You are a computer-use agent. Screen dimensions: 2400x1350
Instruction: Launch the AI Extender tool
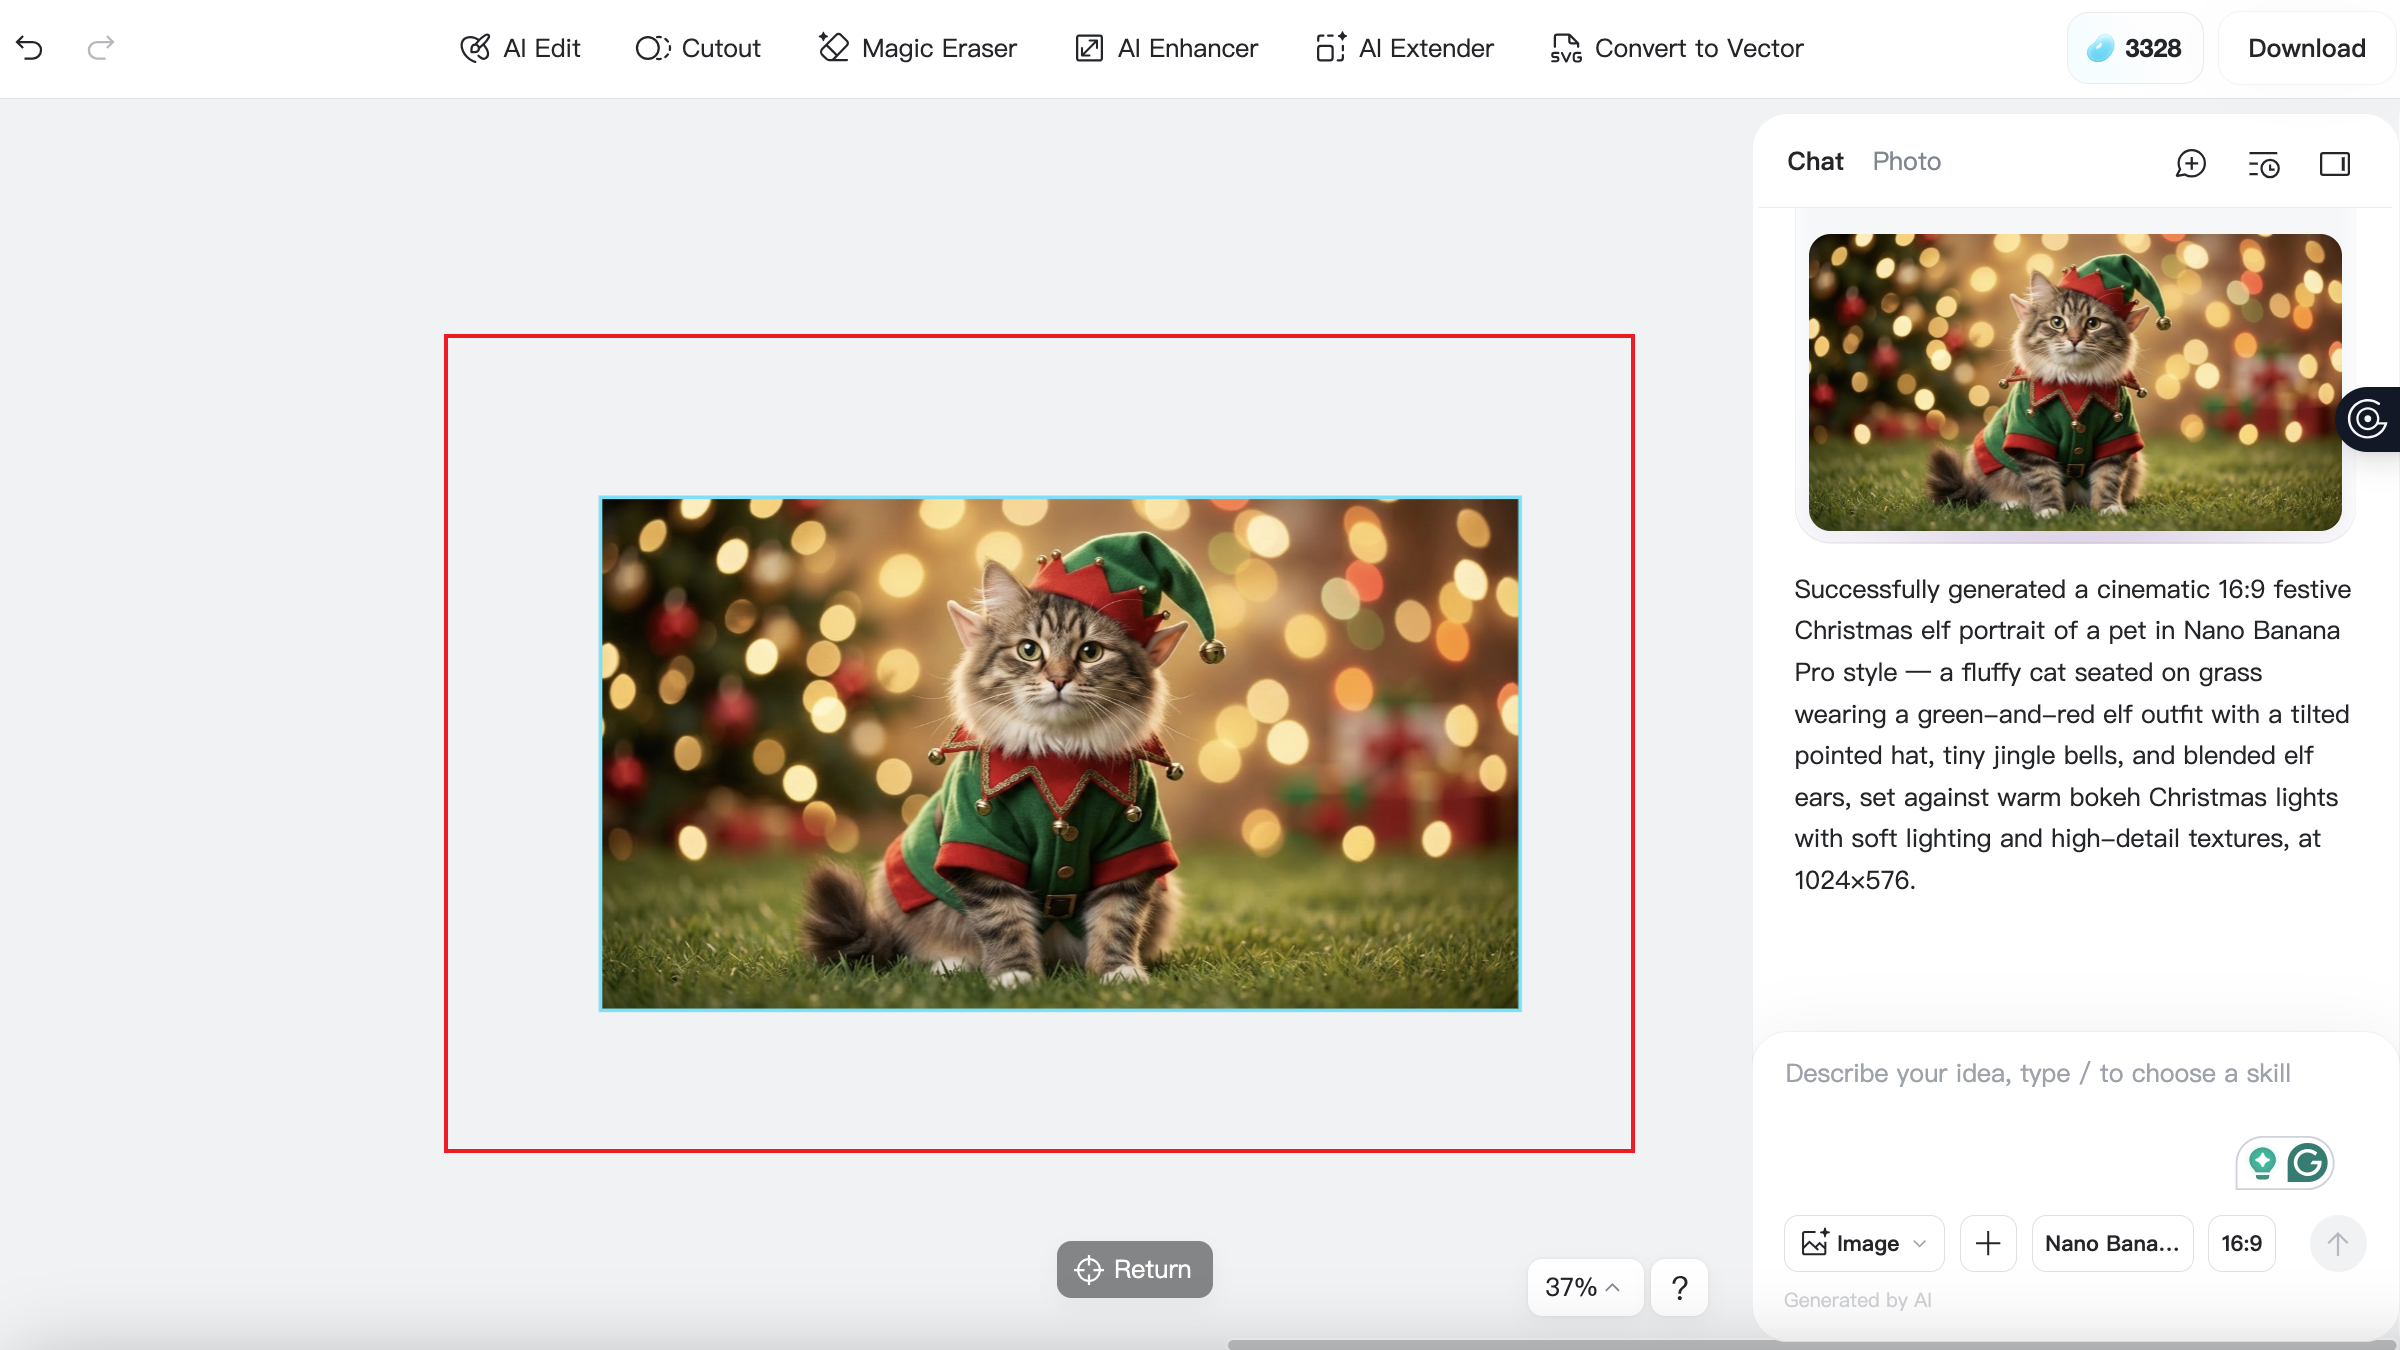(x=1405, y=48)
